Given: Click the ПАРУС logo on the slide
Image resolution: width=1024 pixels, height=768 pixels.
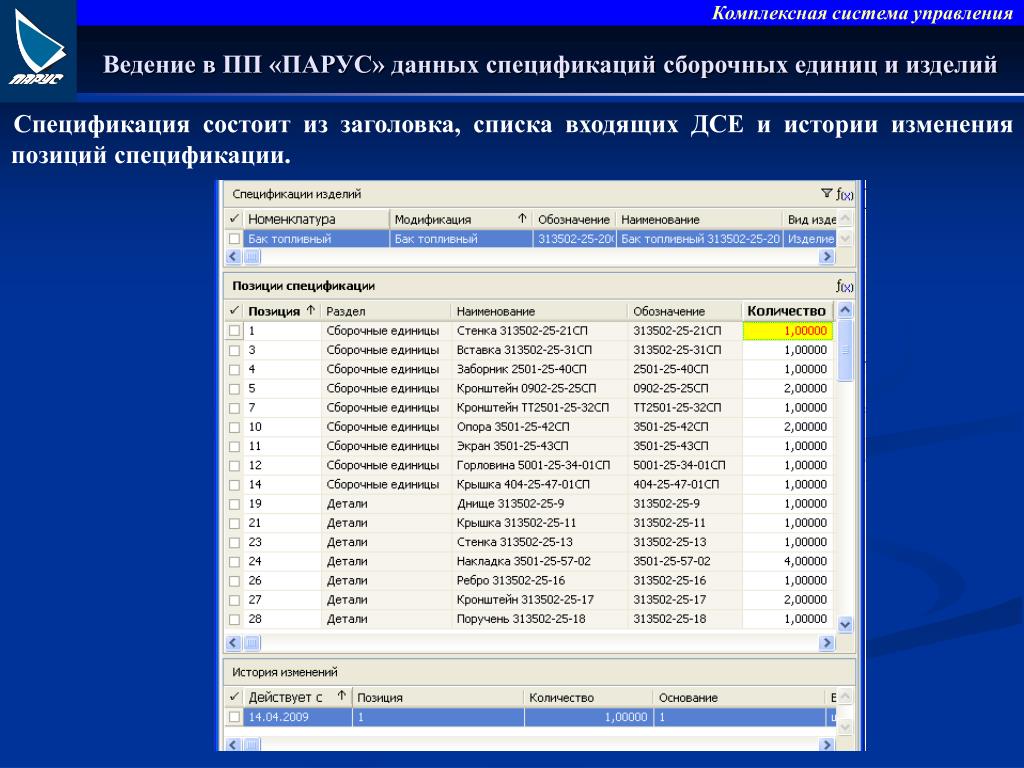Looking at the screenshot, I should [38, 49].
